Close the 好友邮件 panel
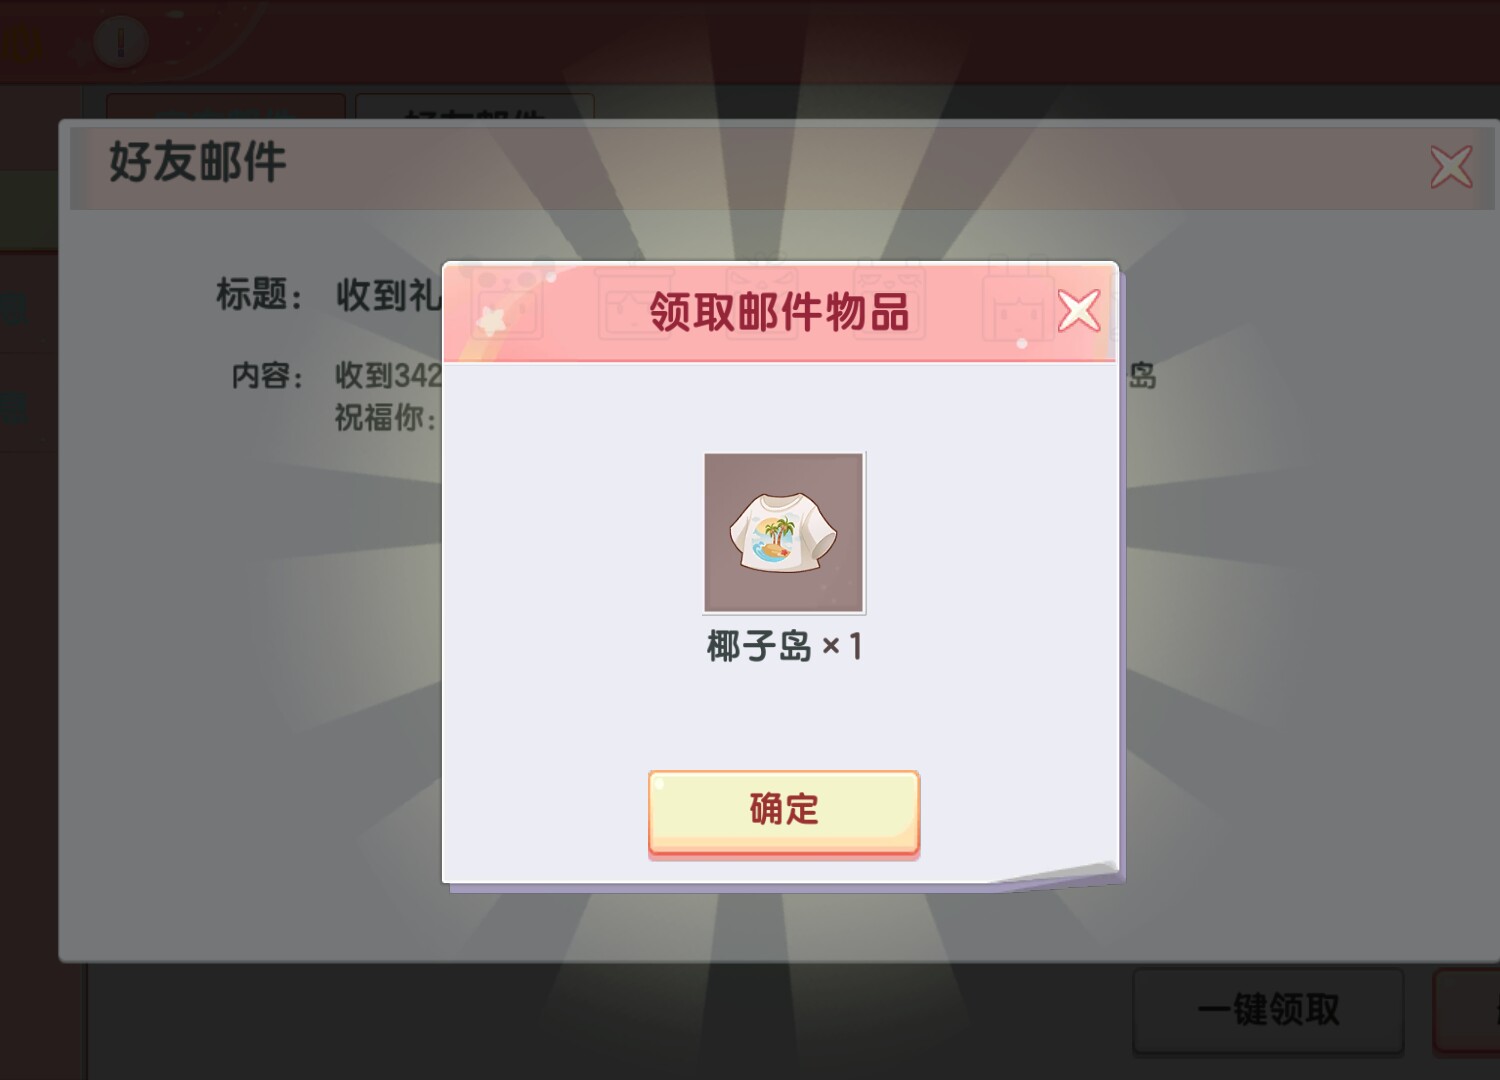1500x1080 pixels. (1451, 167)
